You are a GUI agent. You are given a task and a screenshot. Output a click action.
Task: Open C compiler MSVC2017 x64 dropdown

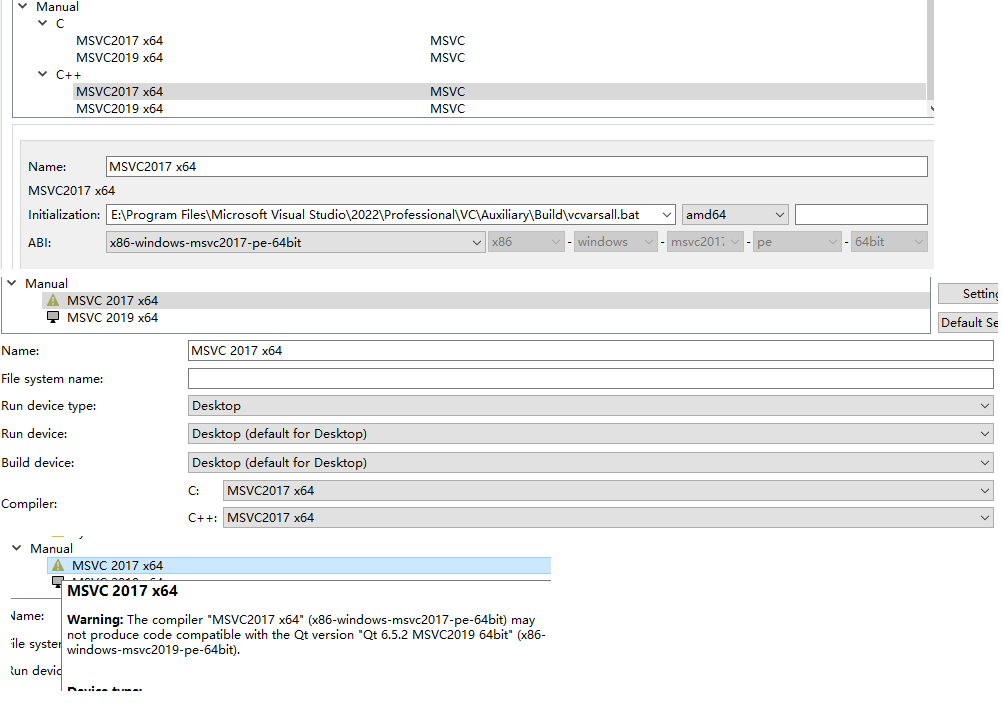(608, 491)
